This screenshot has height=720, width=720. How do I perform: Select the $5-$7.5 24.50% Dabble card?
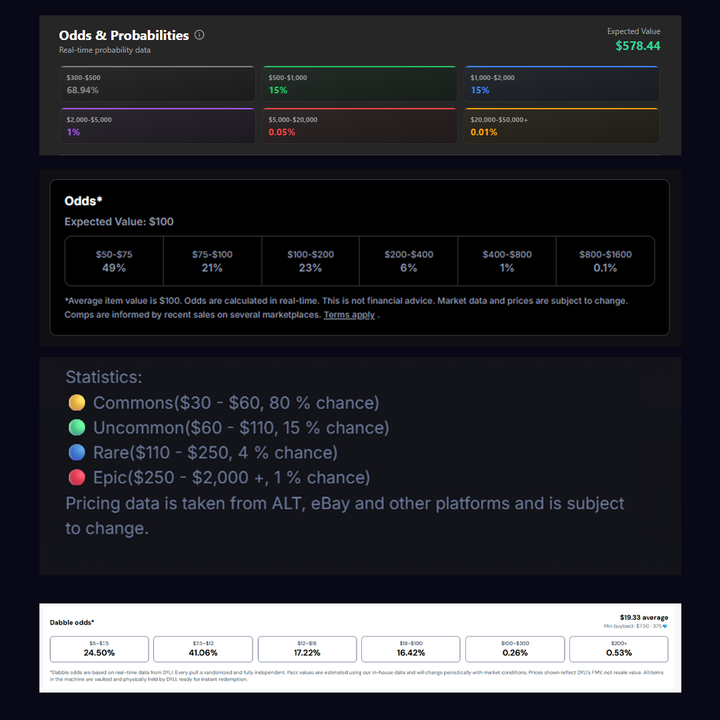(x=99, y=649)
